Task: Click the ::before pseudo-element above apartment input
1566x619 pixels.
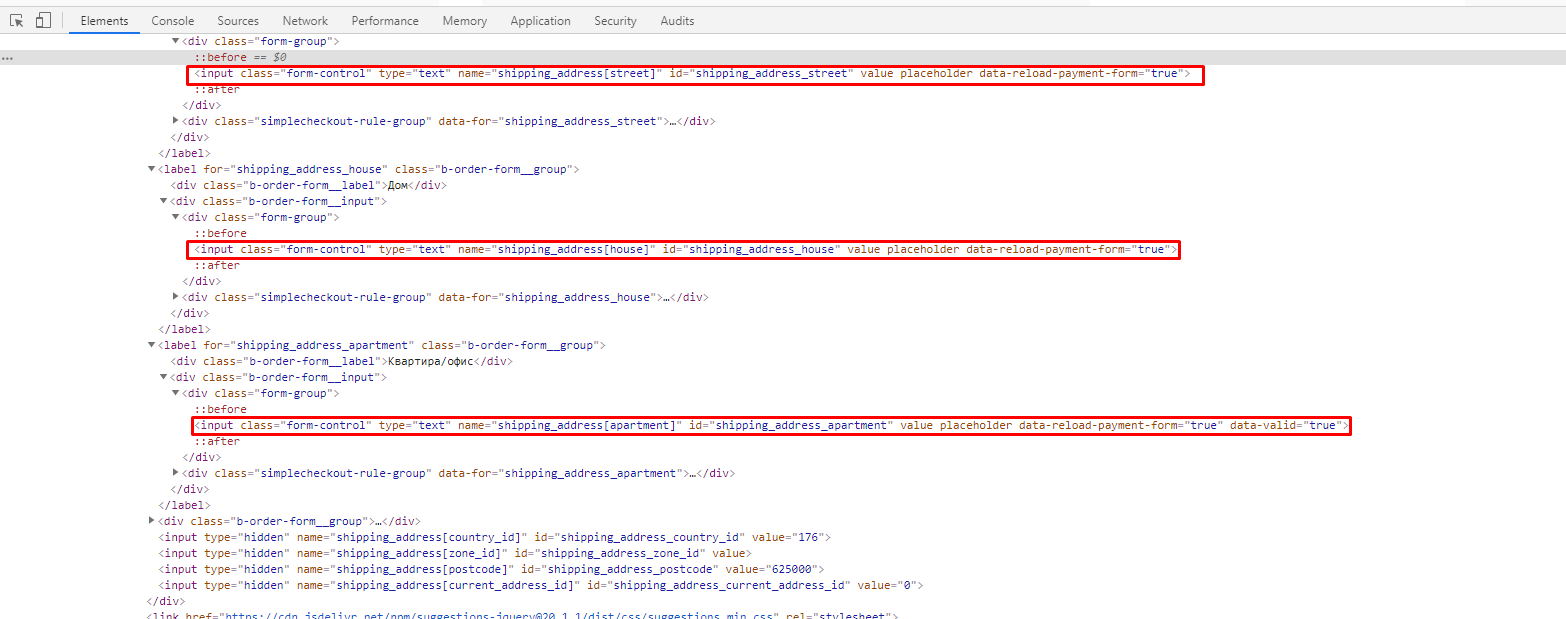Action: [x=220, y=409]
